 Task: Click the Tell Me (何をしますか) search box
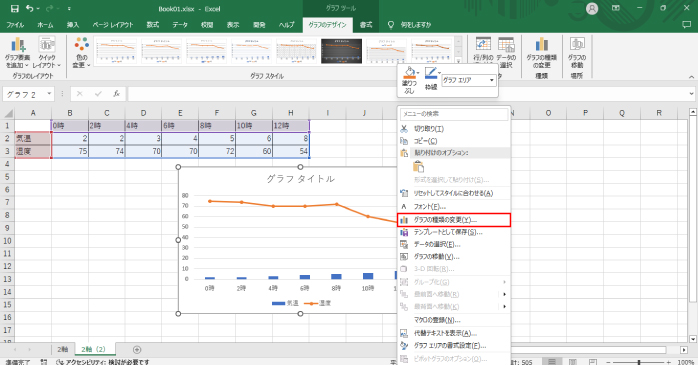[415, 25]
